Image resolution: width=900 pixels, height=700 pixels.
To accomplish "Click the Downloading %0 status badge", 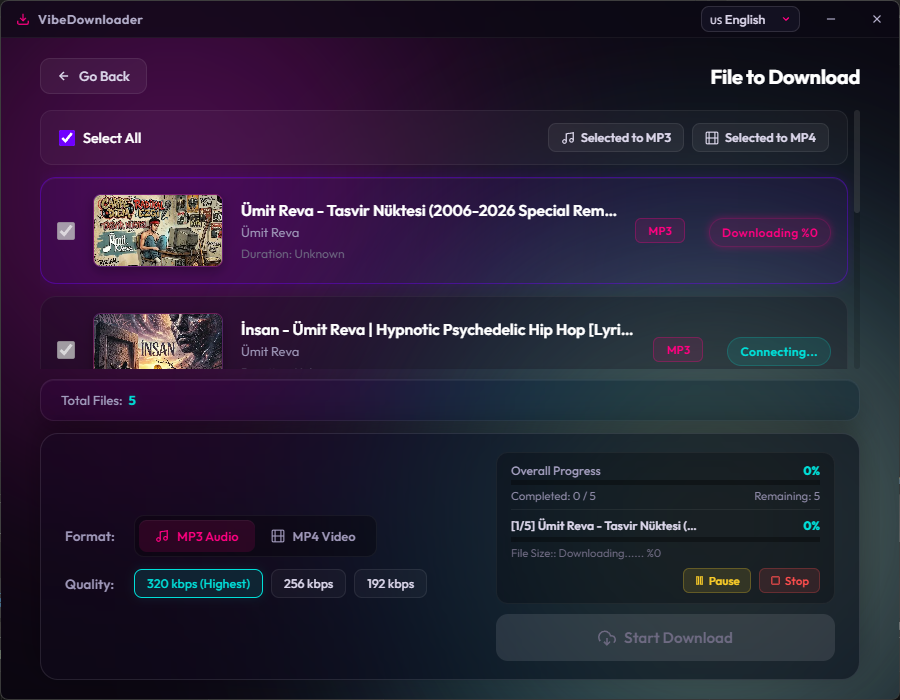I will (x=770, y=233).
